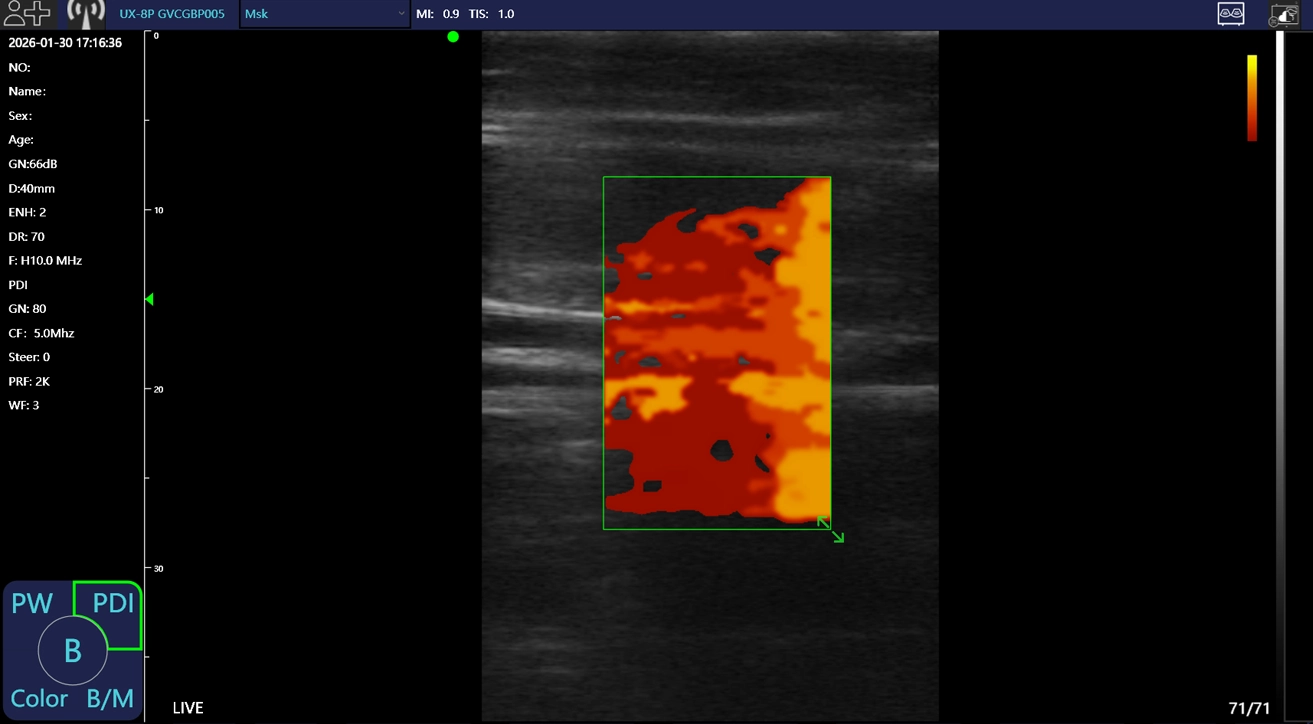The width and height of the screenshot is (1313, 724).
Task: Click the power Doppler color map bar
Action: pos(1251,97)
